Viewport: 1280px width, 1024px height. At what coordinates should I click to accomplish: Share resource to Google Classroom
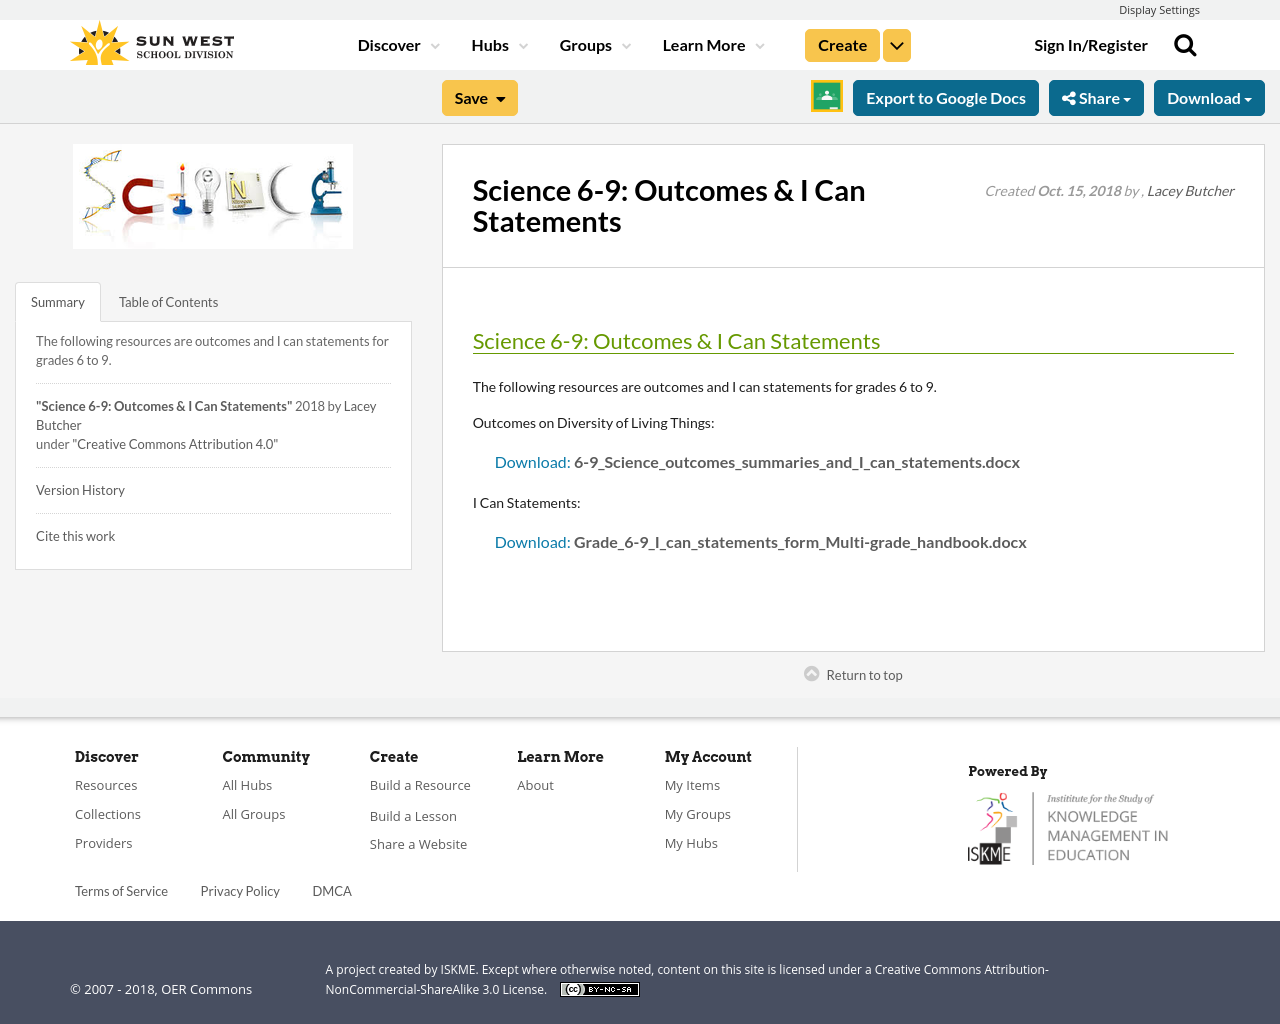click(x=826, y=96)
